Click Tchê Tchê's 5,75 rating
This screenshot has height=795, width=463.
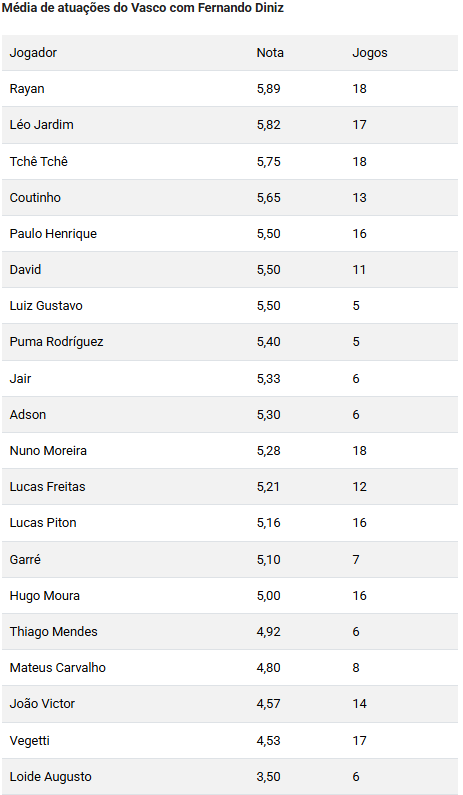(x=268, y=162)
